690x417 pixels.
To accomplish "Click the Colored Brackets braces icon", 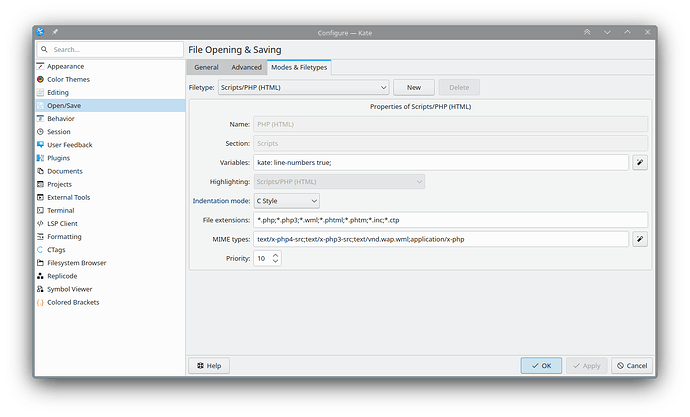I will coord(40,303).
